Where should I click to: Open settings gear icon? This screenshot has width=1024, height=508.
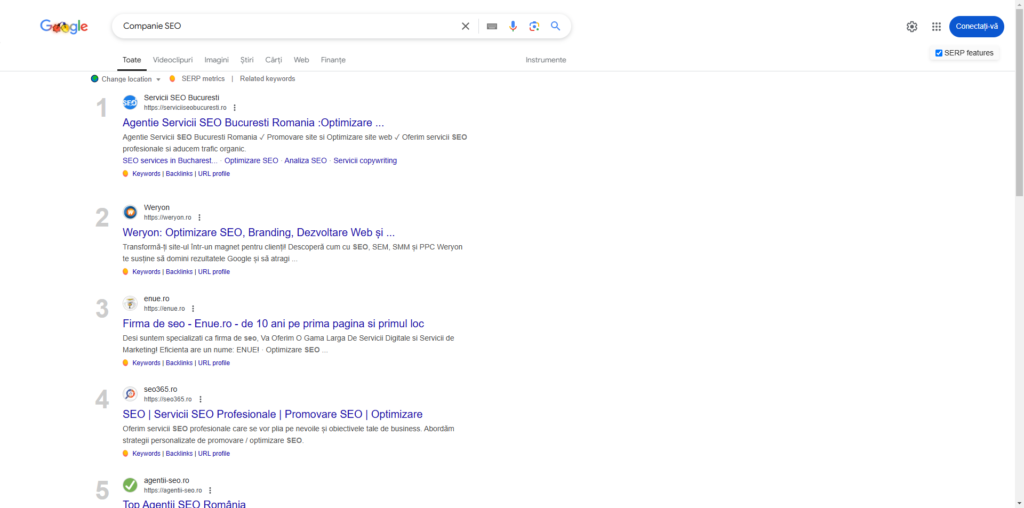coord(912,27)
